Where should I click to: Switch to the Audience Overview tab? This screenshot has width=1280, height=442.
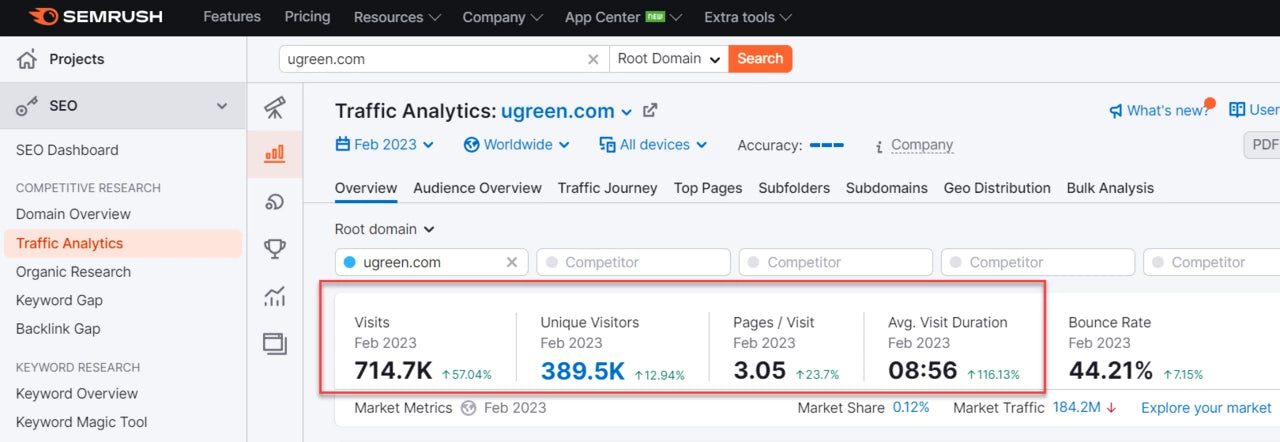tap(477, 188)
